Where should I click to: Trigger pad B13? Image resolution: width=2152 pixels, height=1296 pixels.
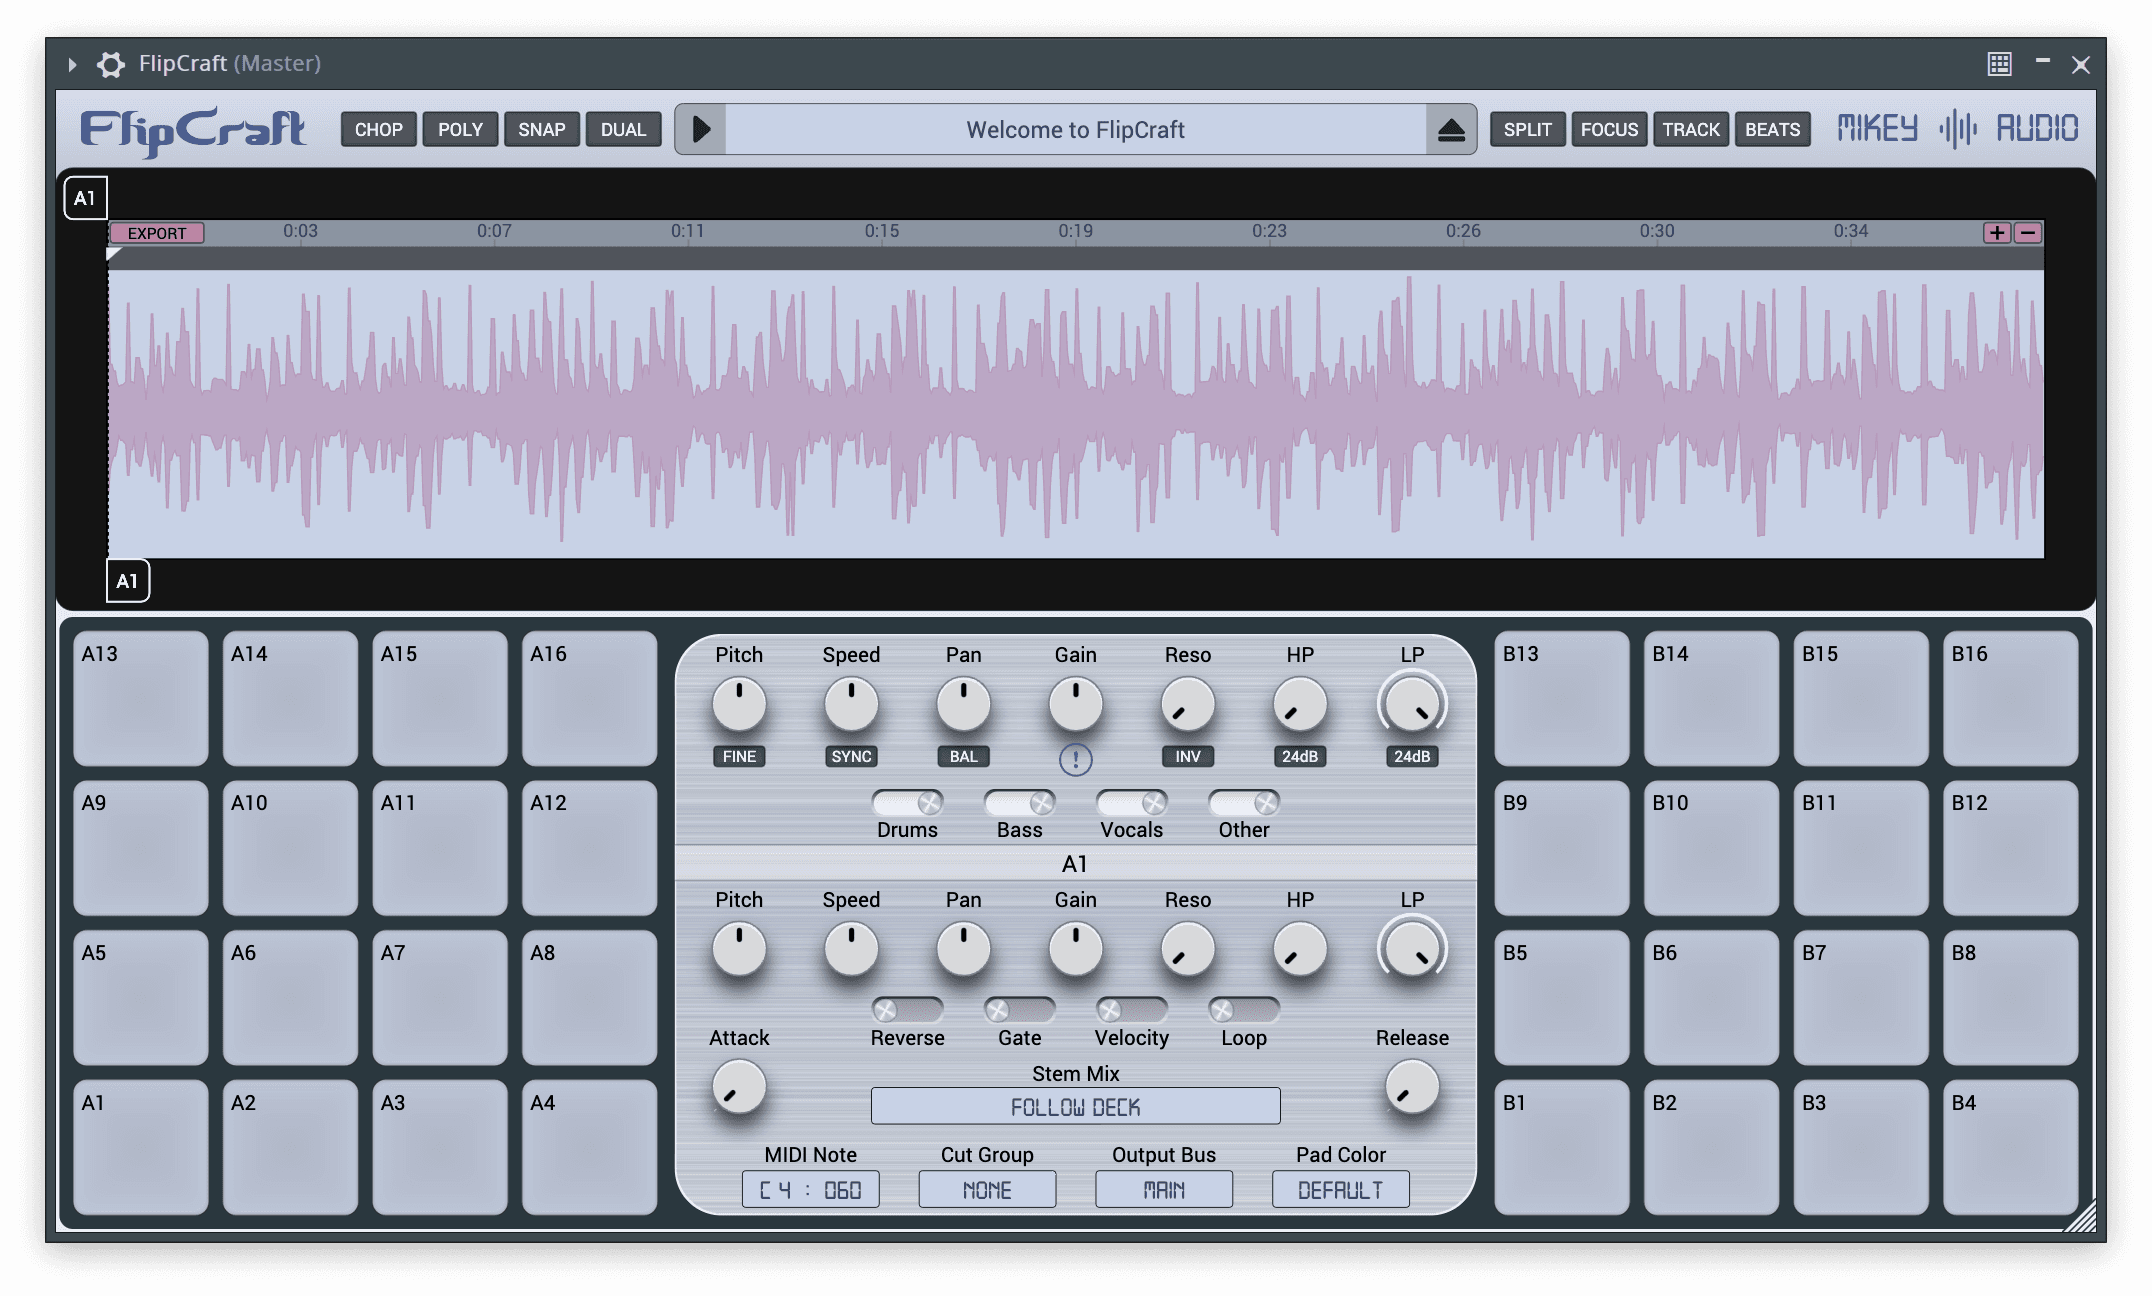1561,698
